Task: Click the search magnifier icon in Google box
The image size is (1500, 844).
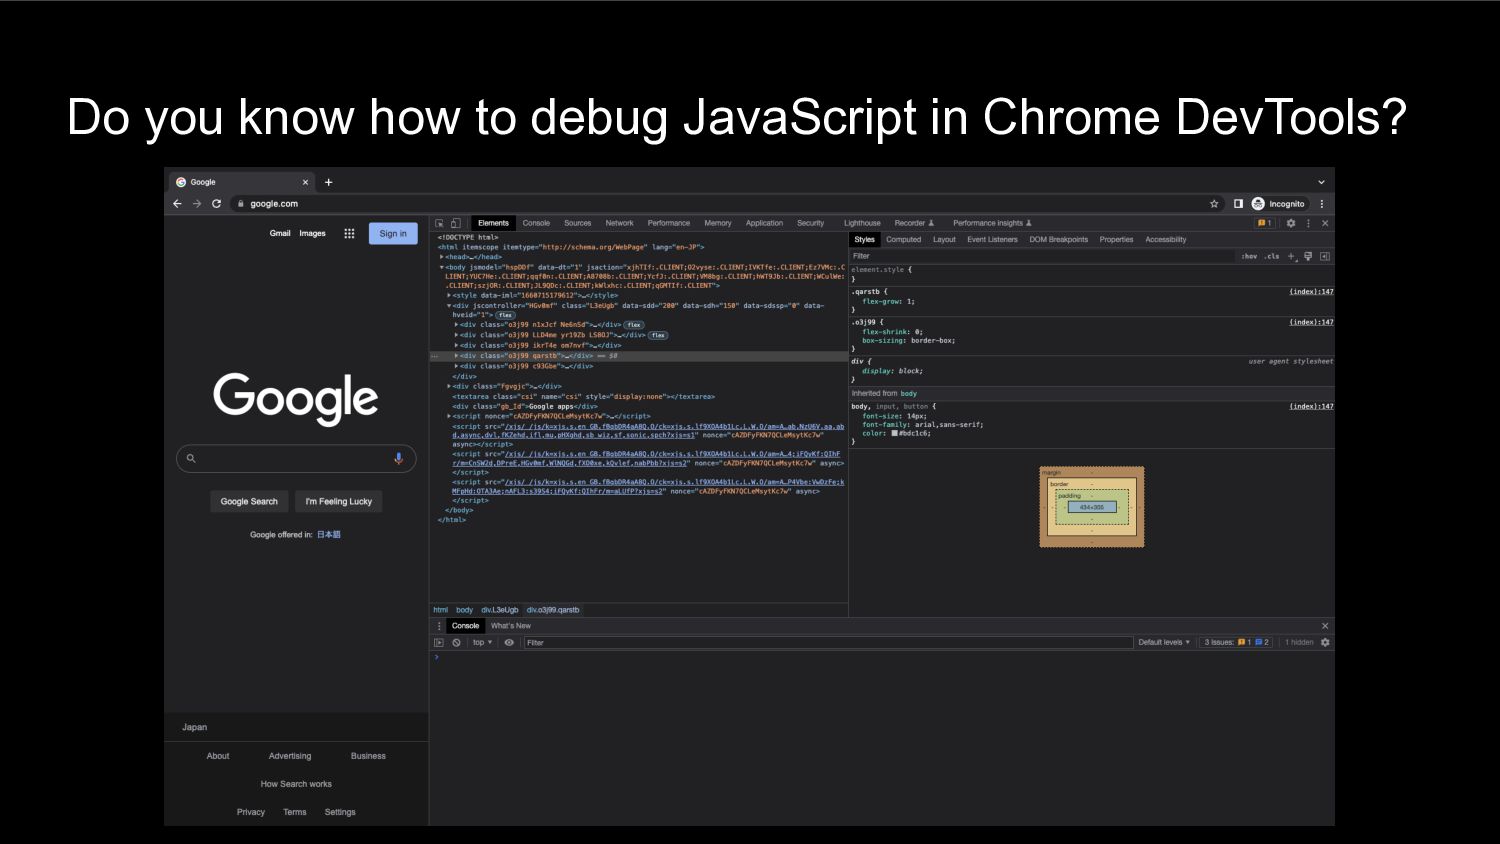Action: [191, 458]
